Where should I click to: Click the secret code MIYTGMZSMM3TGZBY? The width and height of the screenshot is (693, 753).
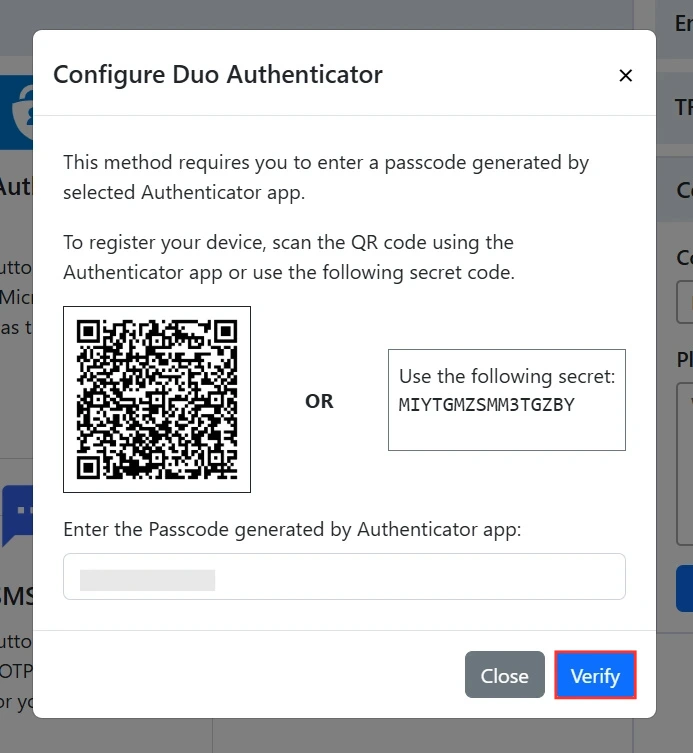(x=486, y=405)
